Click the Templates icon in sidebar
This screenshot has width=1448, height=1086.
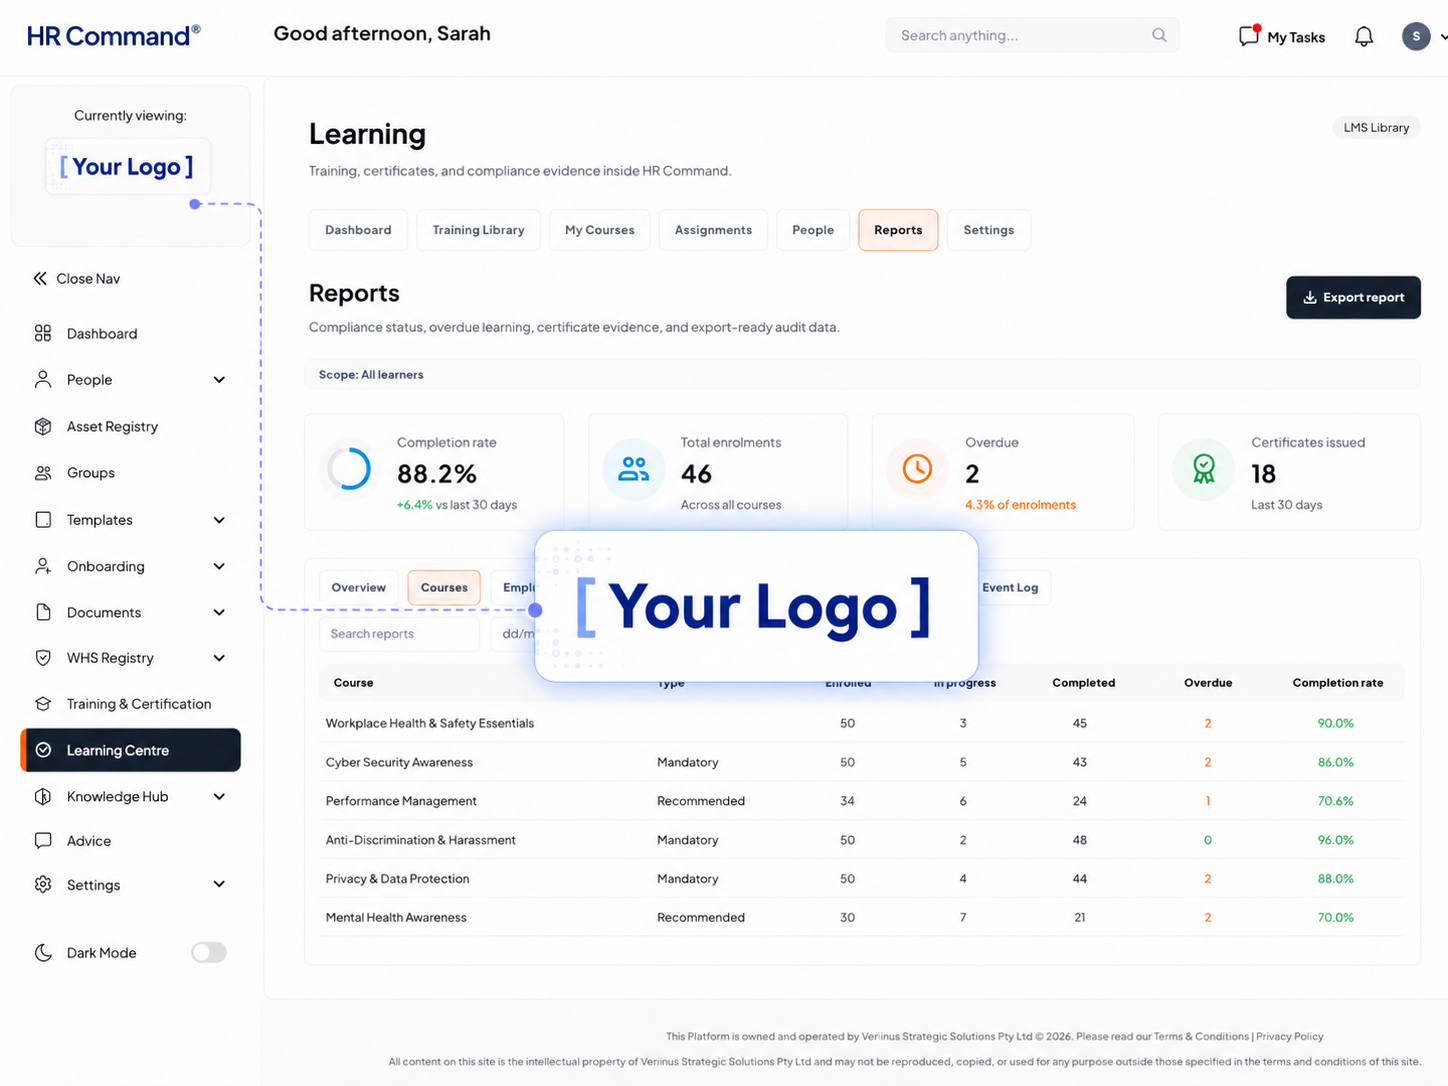[x=43, y=520]
